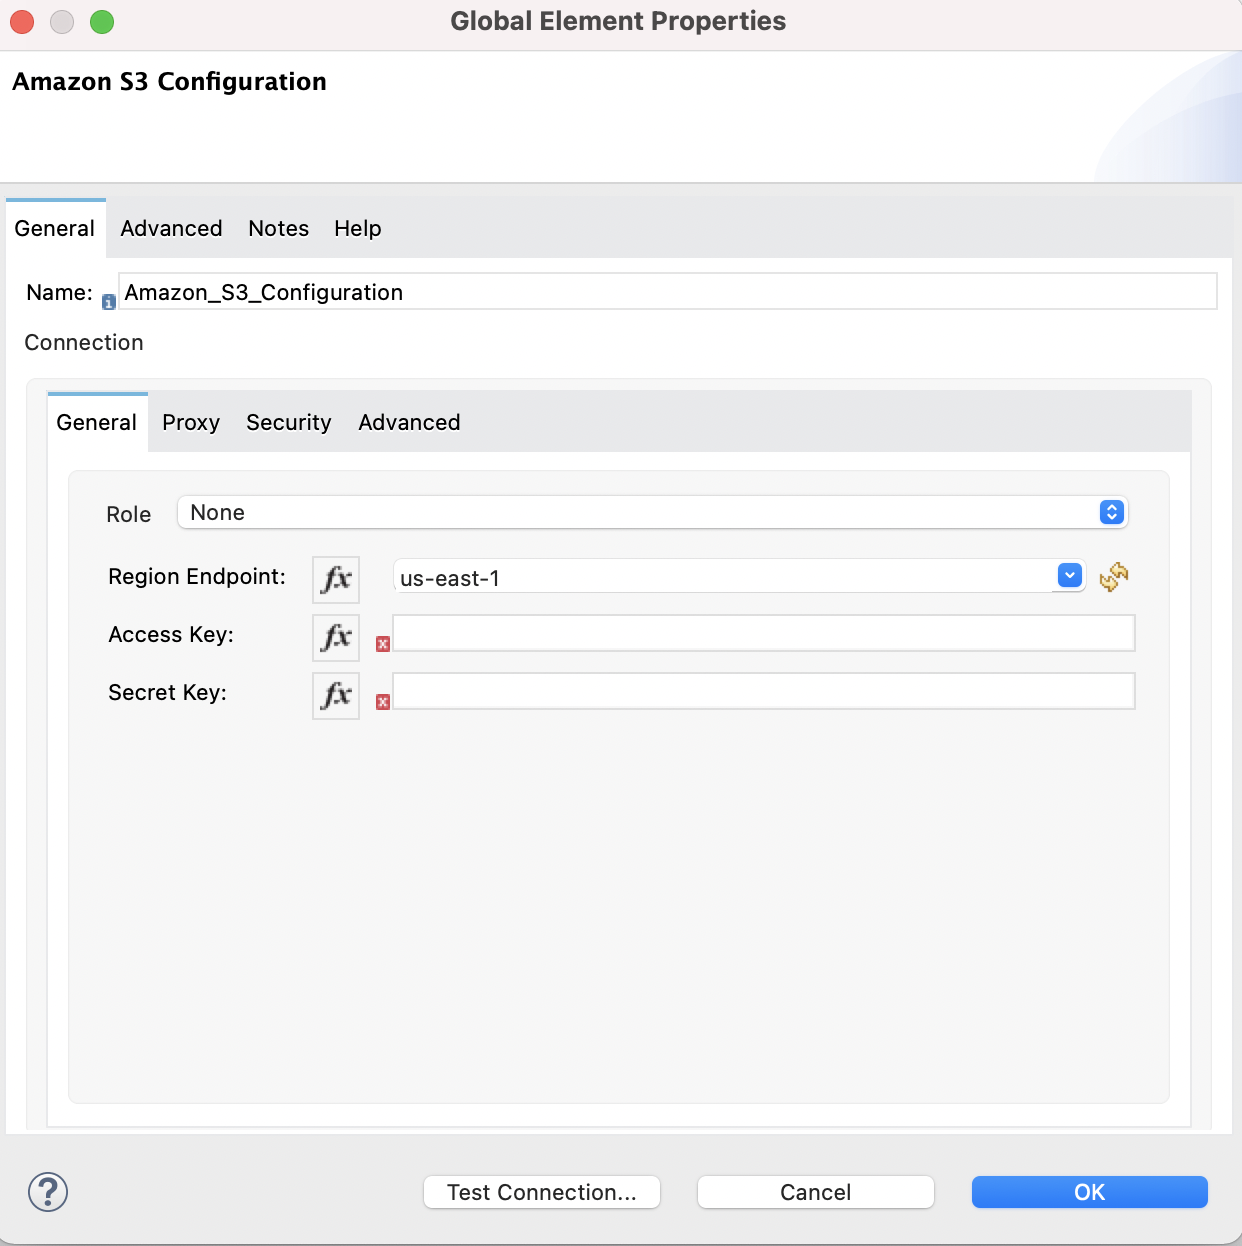Click the empty Secret Key field
The image size is (1242, 1246).
[x=763, y=691]
